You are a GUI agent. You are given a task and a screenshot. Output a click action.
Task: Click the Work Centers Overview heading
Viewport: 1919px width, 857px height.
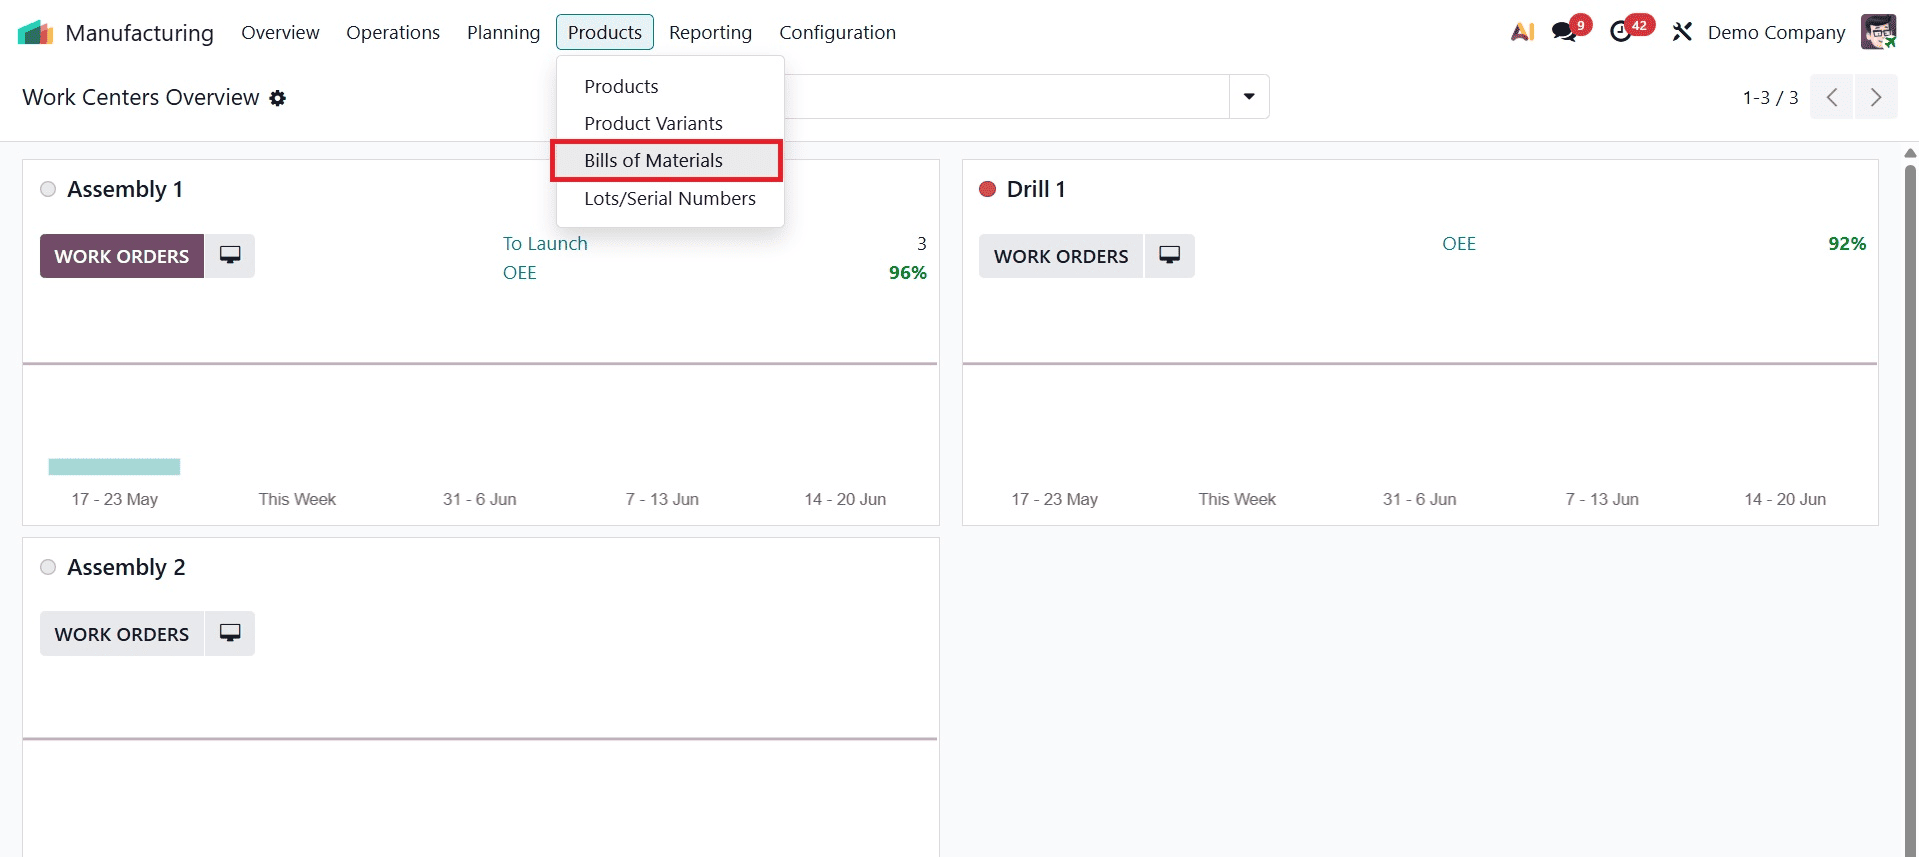[141, 97]
